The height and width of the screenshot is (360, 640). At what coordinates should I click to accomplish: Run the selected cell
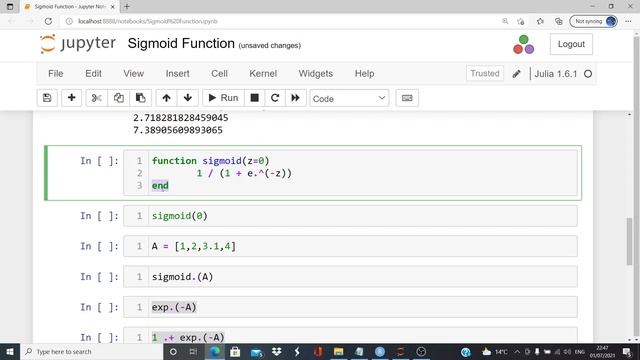coord(223,98)
